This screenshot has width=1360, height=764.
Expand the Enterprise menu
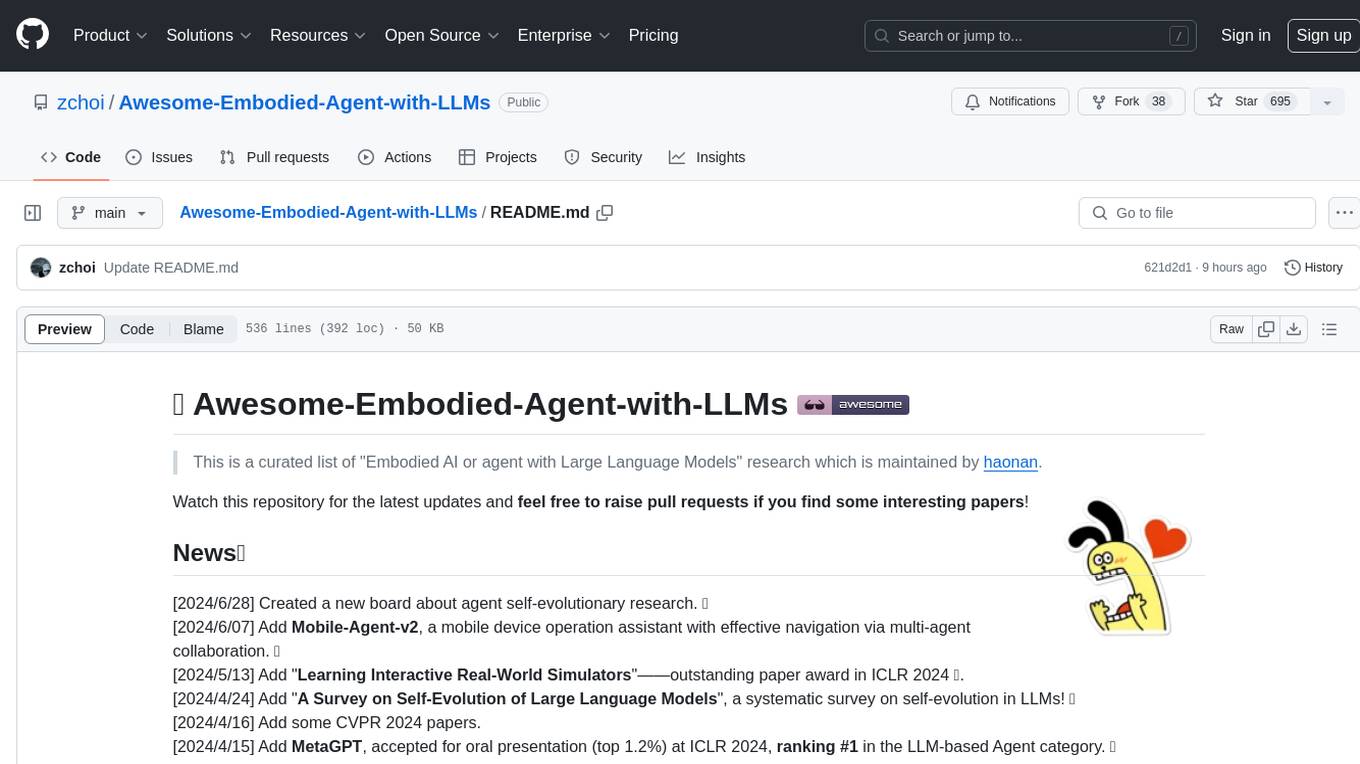pos(562,35)
